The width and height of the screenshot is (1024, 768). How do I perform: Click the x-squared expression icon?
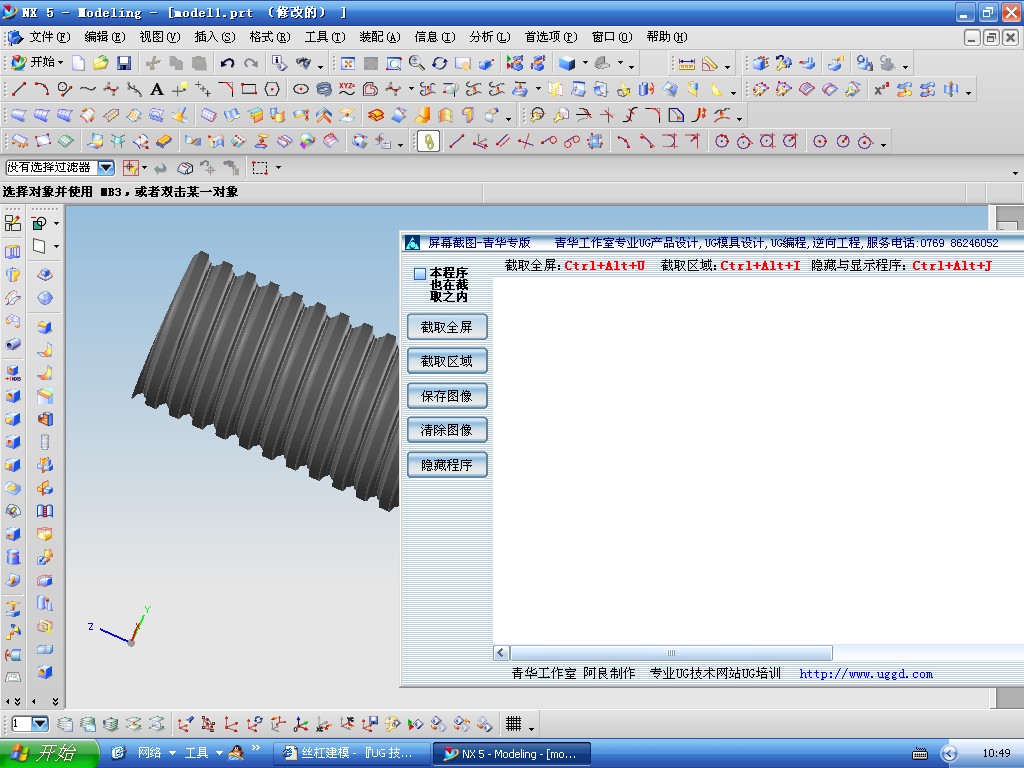pos(881,89)
